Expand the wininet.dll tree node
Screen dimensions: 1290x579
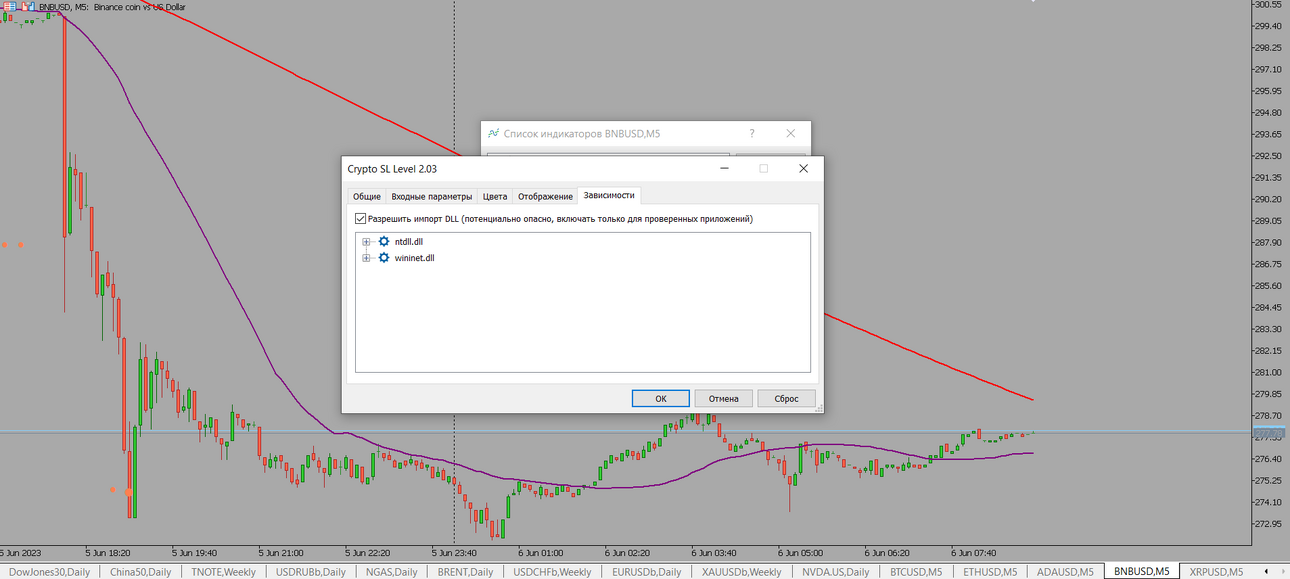366,258
